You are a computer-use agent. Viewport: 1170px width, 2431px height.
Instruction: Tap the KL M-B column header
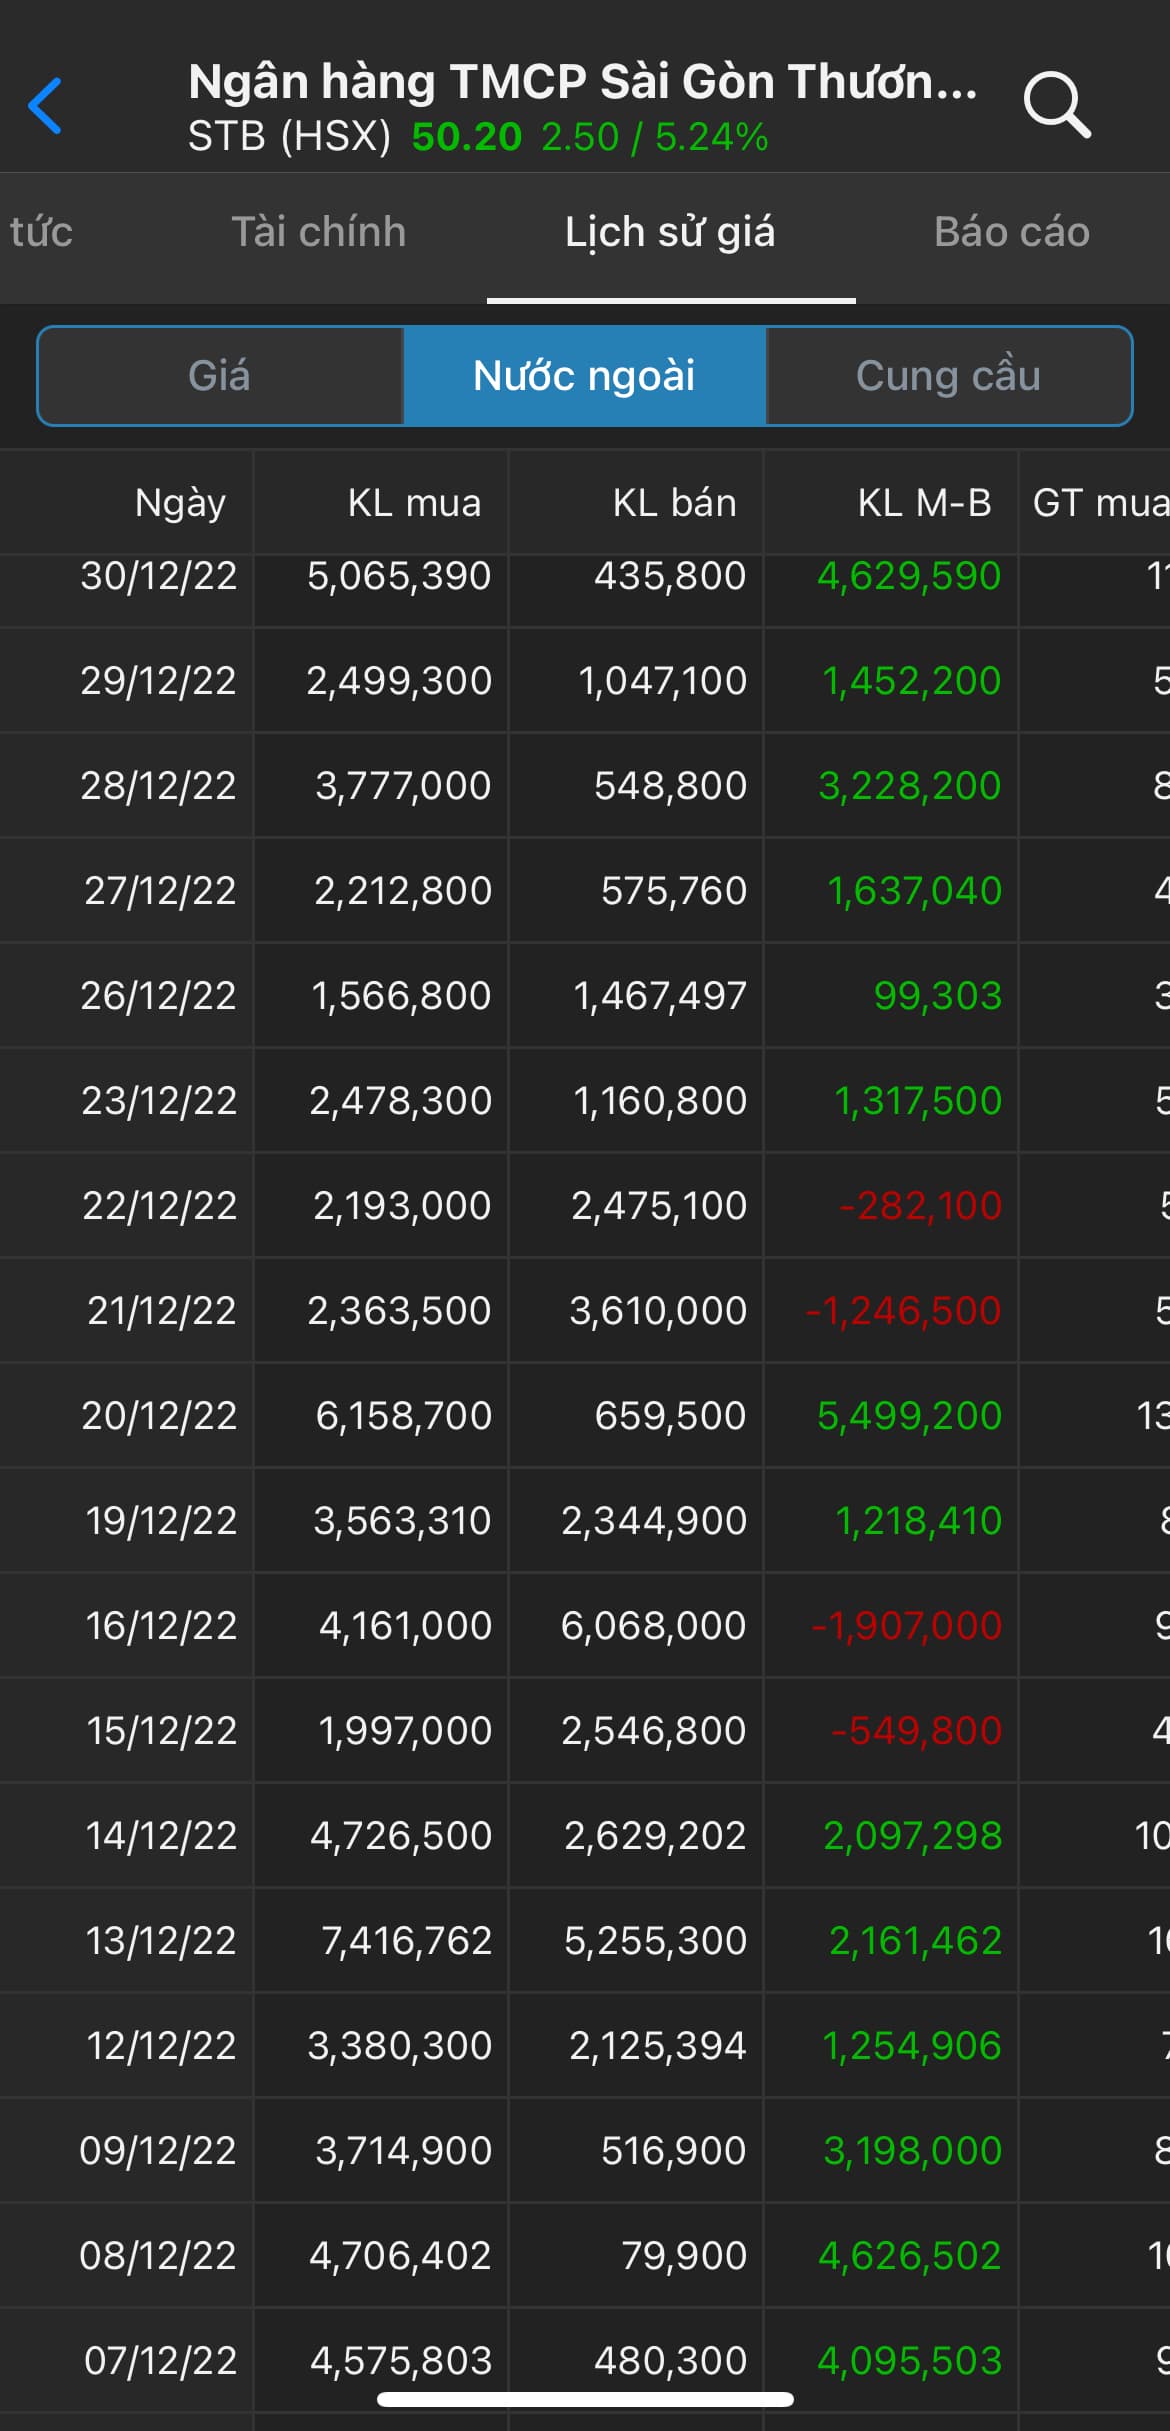pos(924,503)
